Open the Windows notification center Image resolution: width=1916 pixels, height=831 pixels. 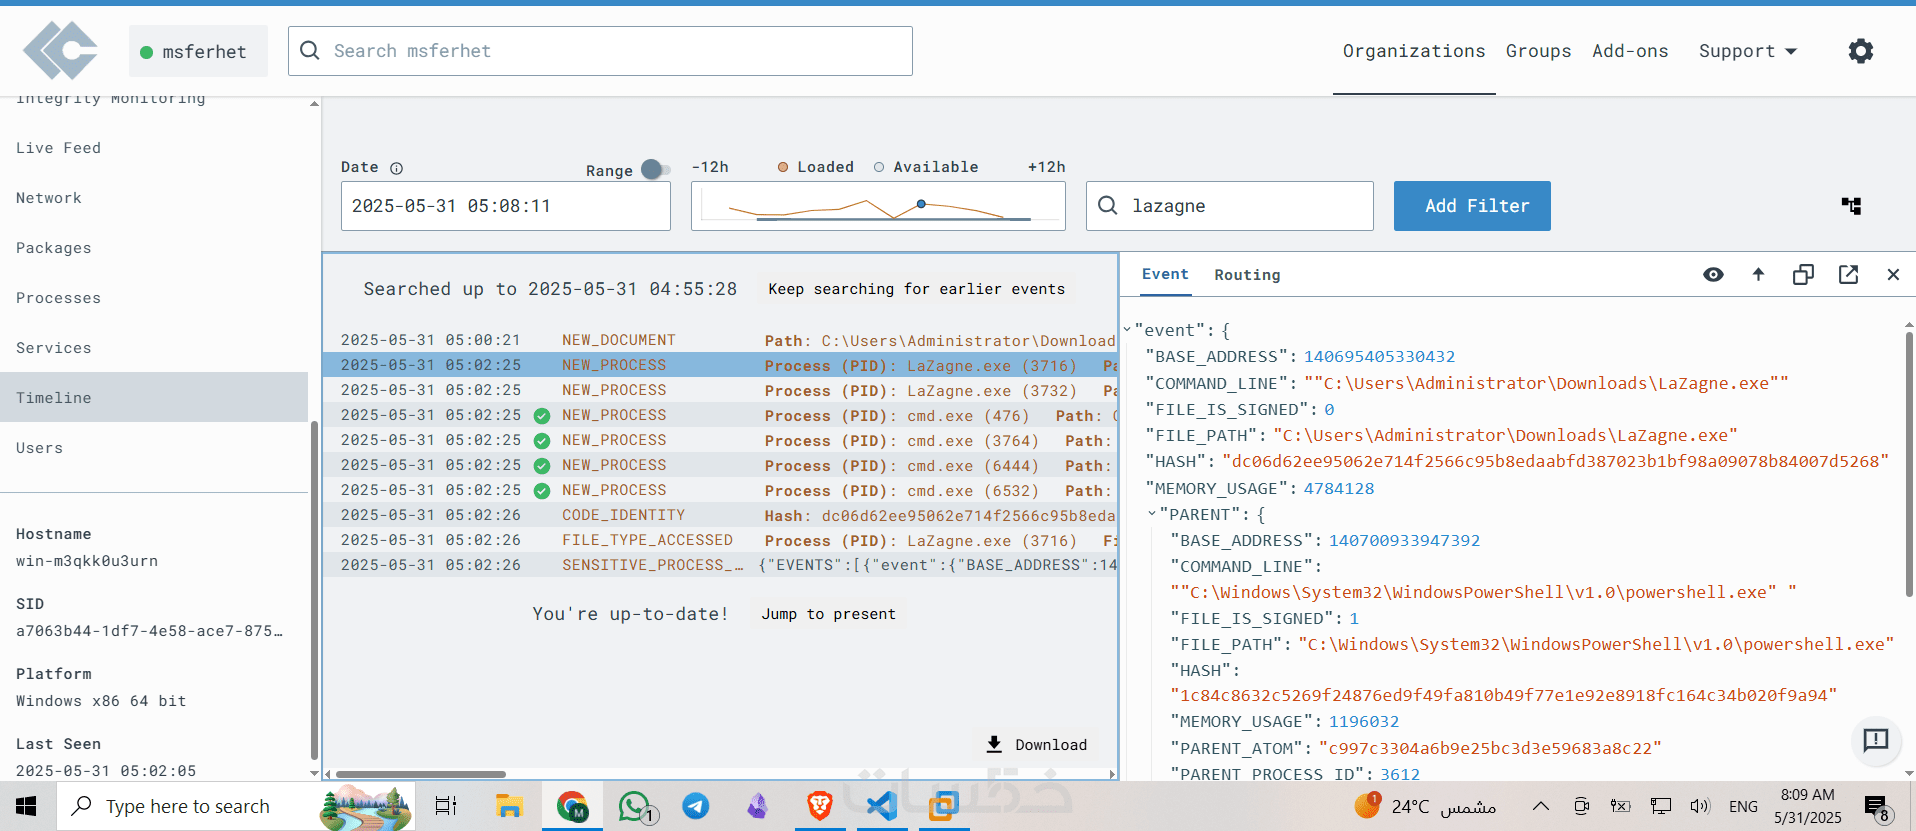point(1877,806)
